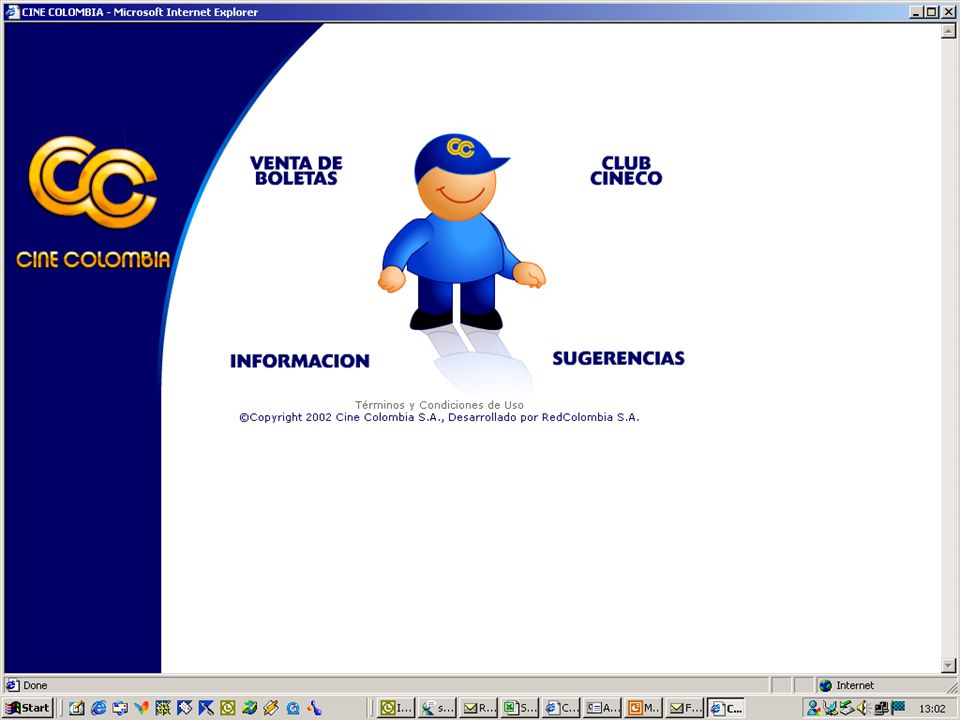
Task: Launch Show Desktop from quick launch
Action: (77, 708)
